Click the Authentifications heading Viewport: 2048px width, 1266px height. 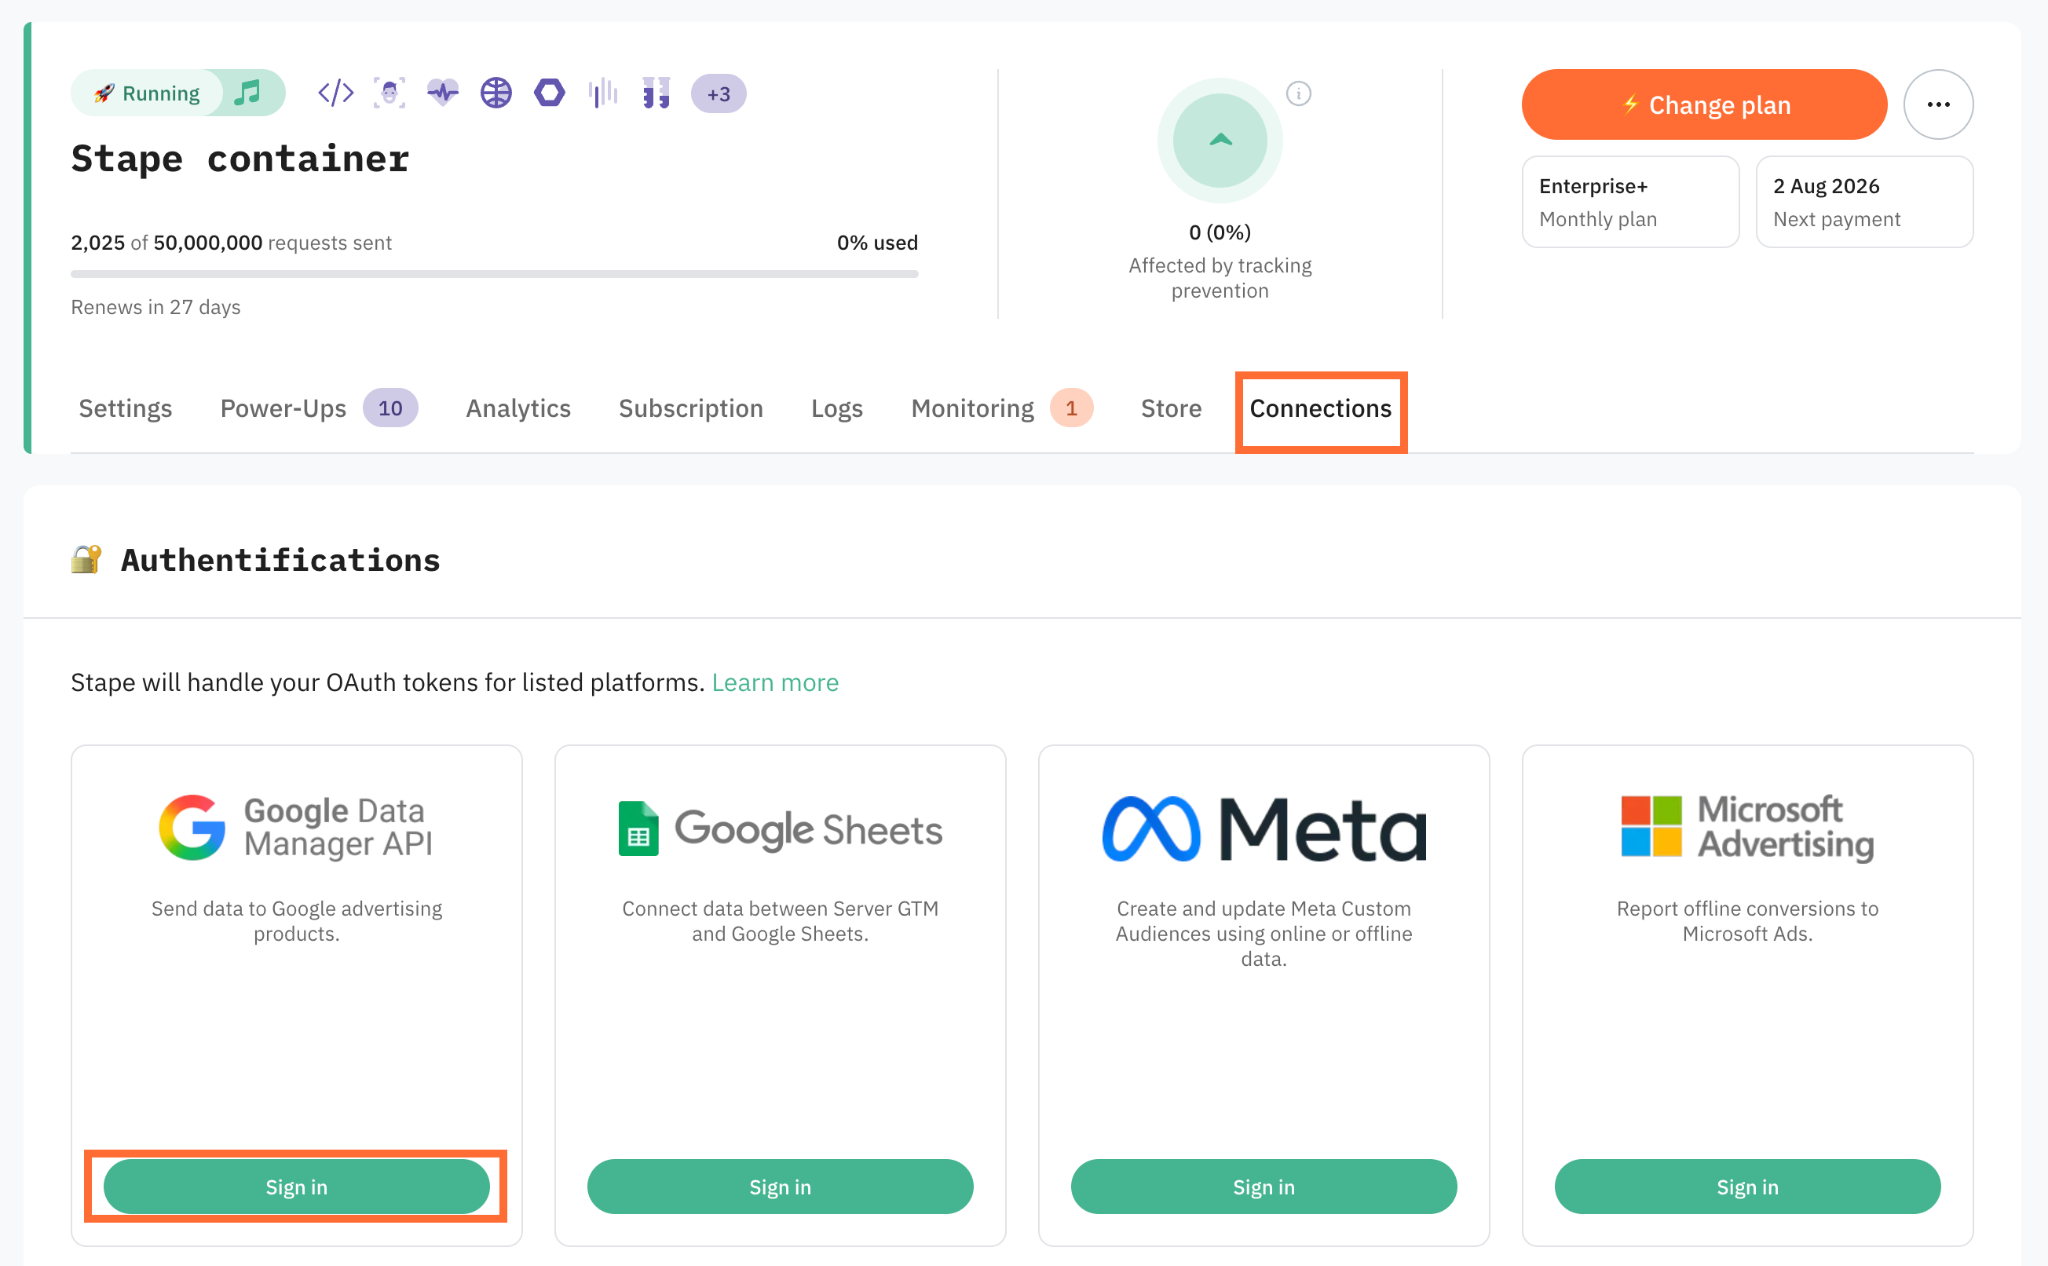(280, 559)
